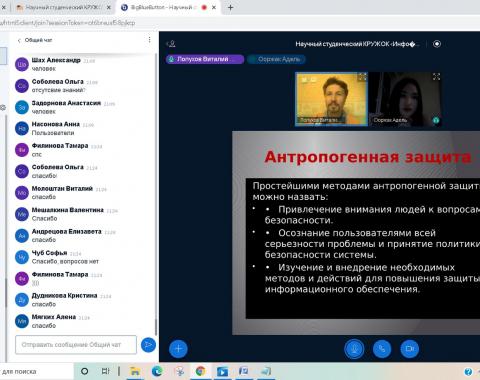The image size is (480, 380).
Task: Open a new browser tab with plus
Action: click(230, 7)
